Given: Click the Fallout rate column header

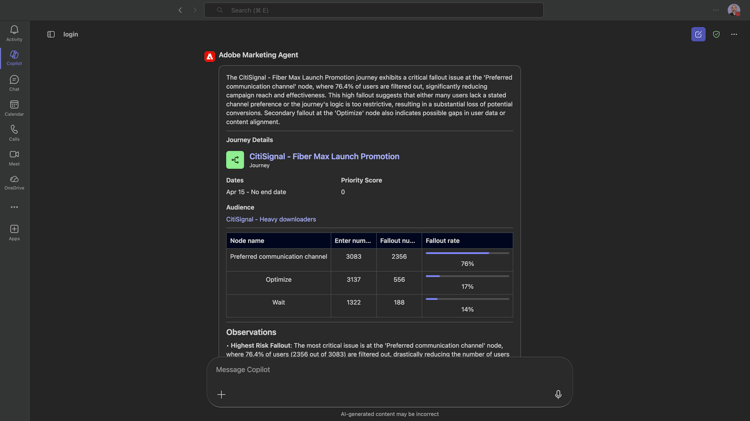Looking at the screenshot, I should pos(467,241).
